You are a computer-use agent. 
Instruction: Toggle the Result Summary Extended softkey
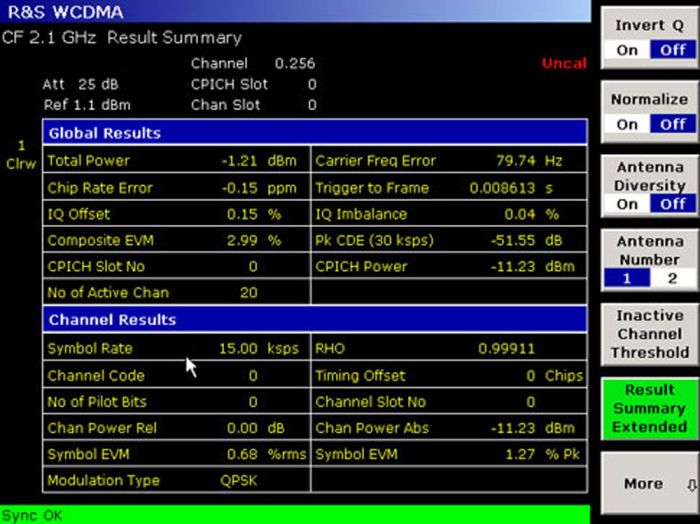650,408
